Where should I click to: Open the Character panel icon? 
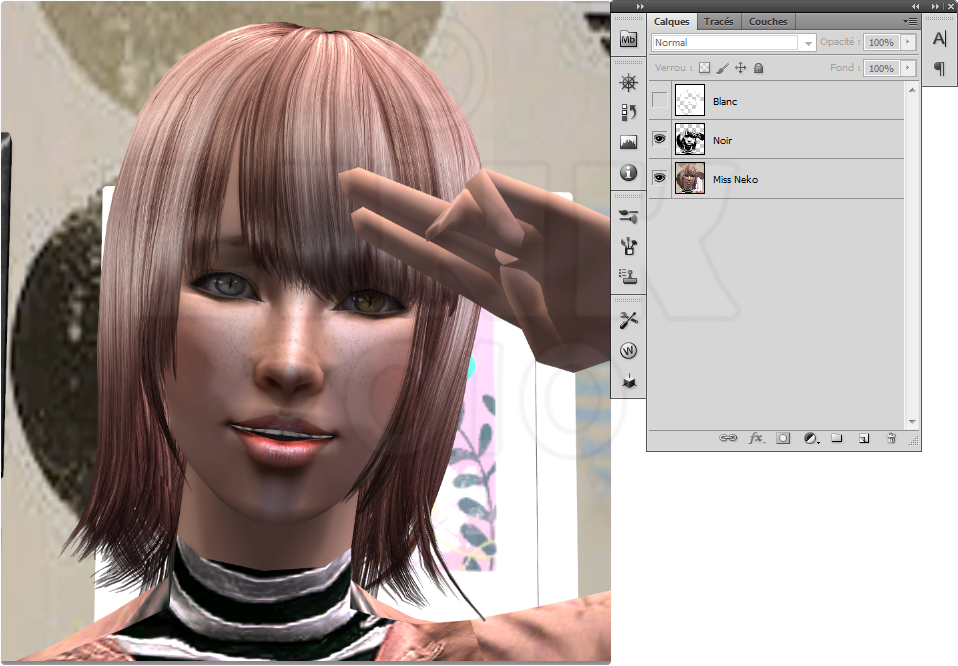[939, 39]
